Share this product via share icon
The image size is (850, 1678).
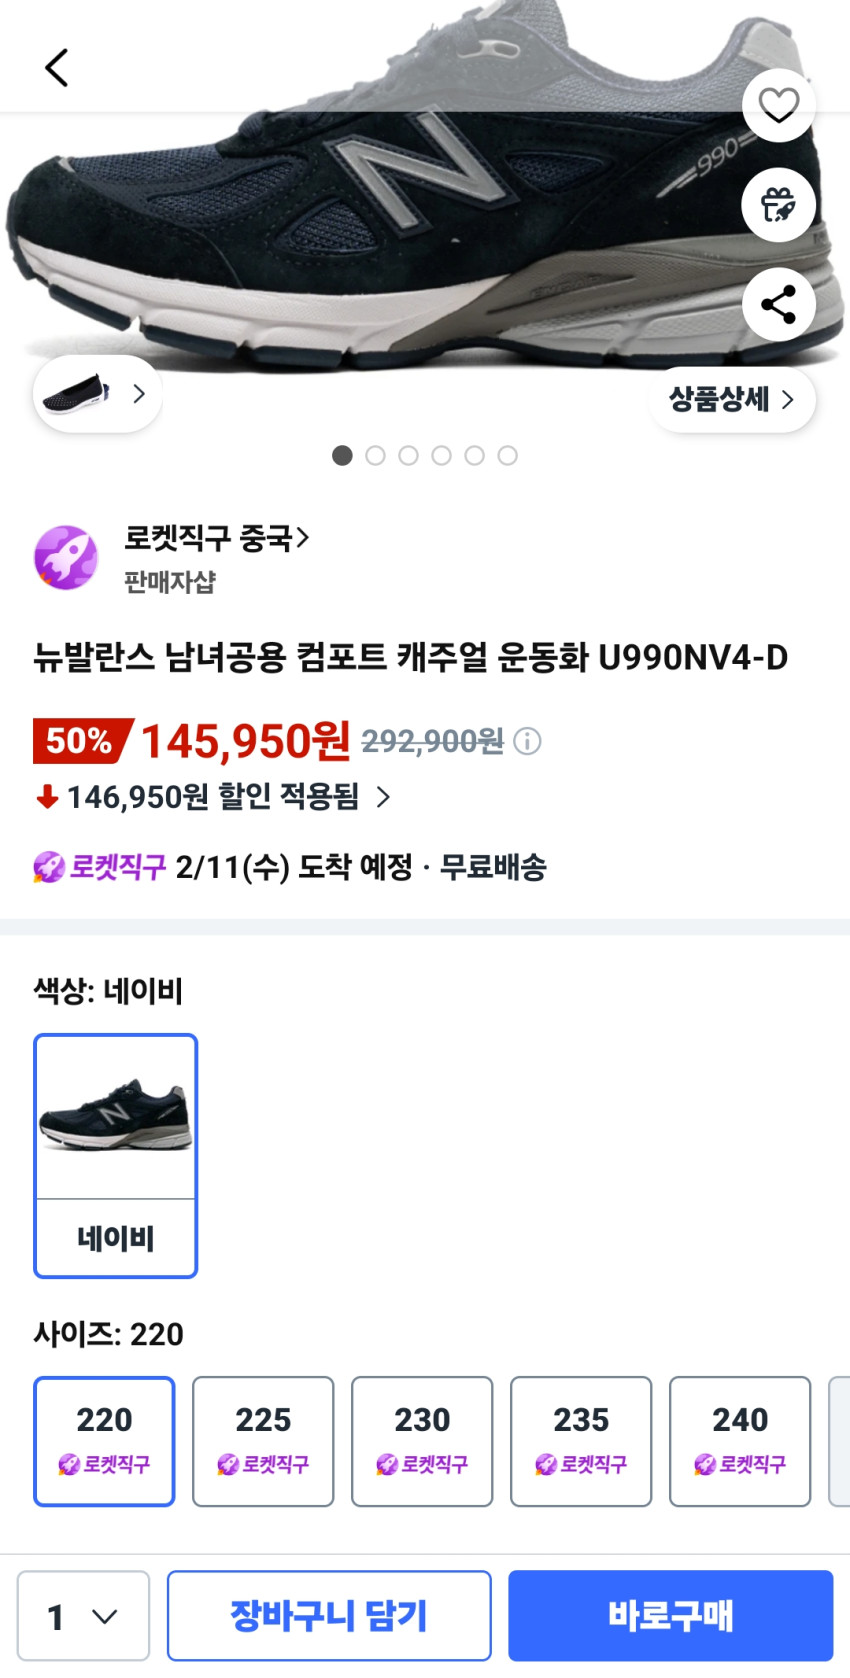(x=778, y=304)
